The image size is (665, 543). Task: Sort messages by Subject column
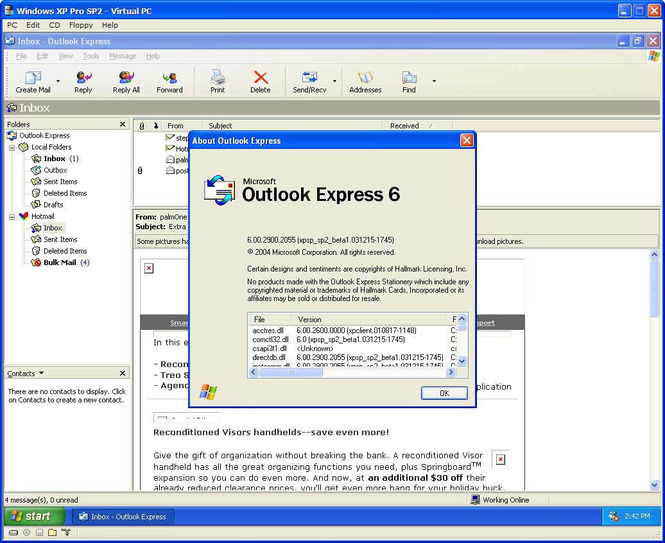point(292,126)
